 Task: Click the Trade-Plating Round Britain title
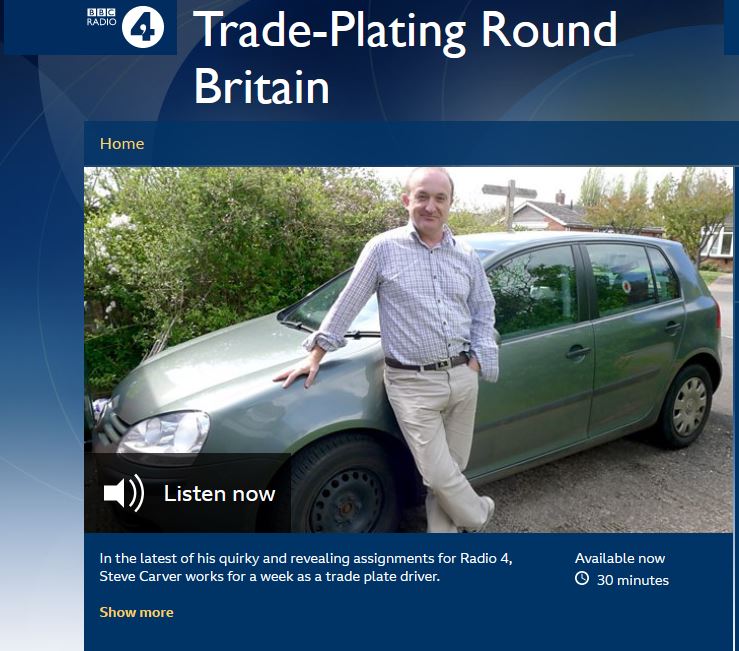click(x=405, y=58)
